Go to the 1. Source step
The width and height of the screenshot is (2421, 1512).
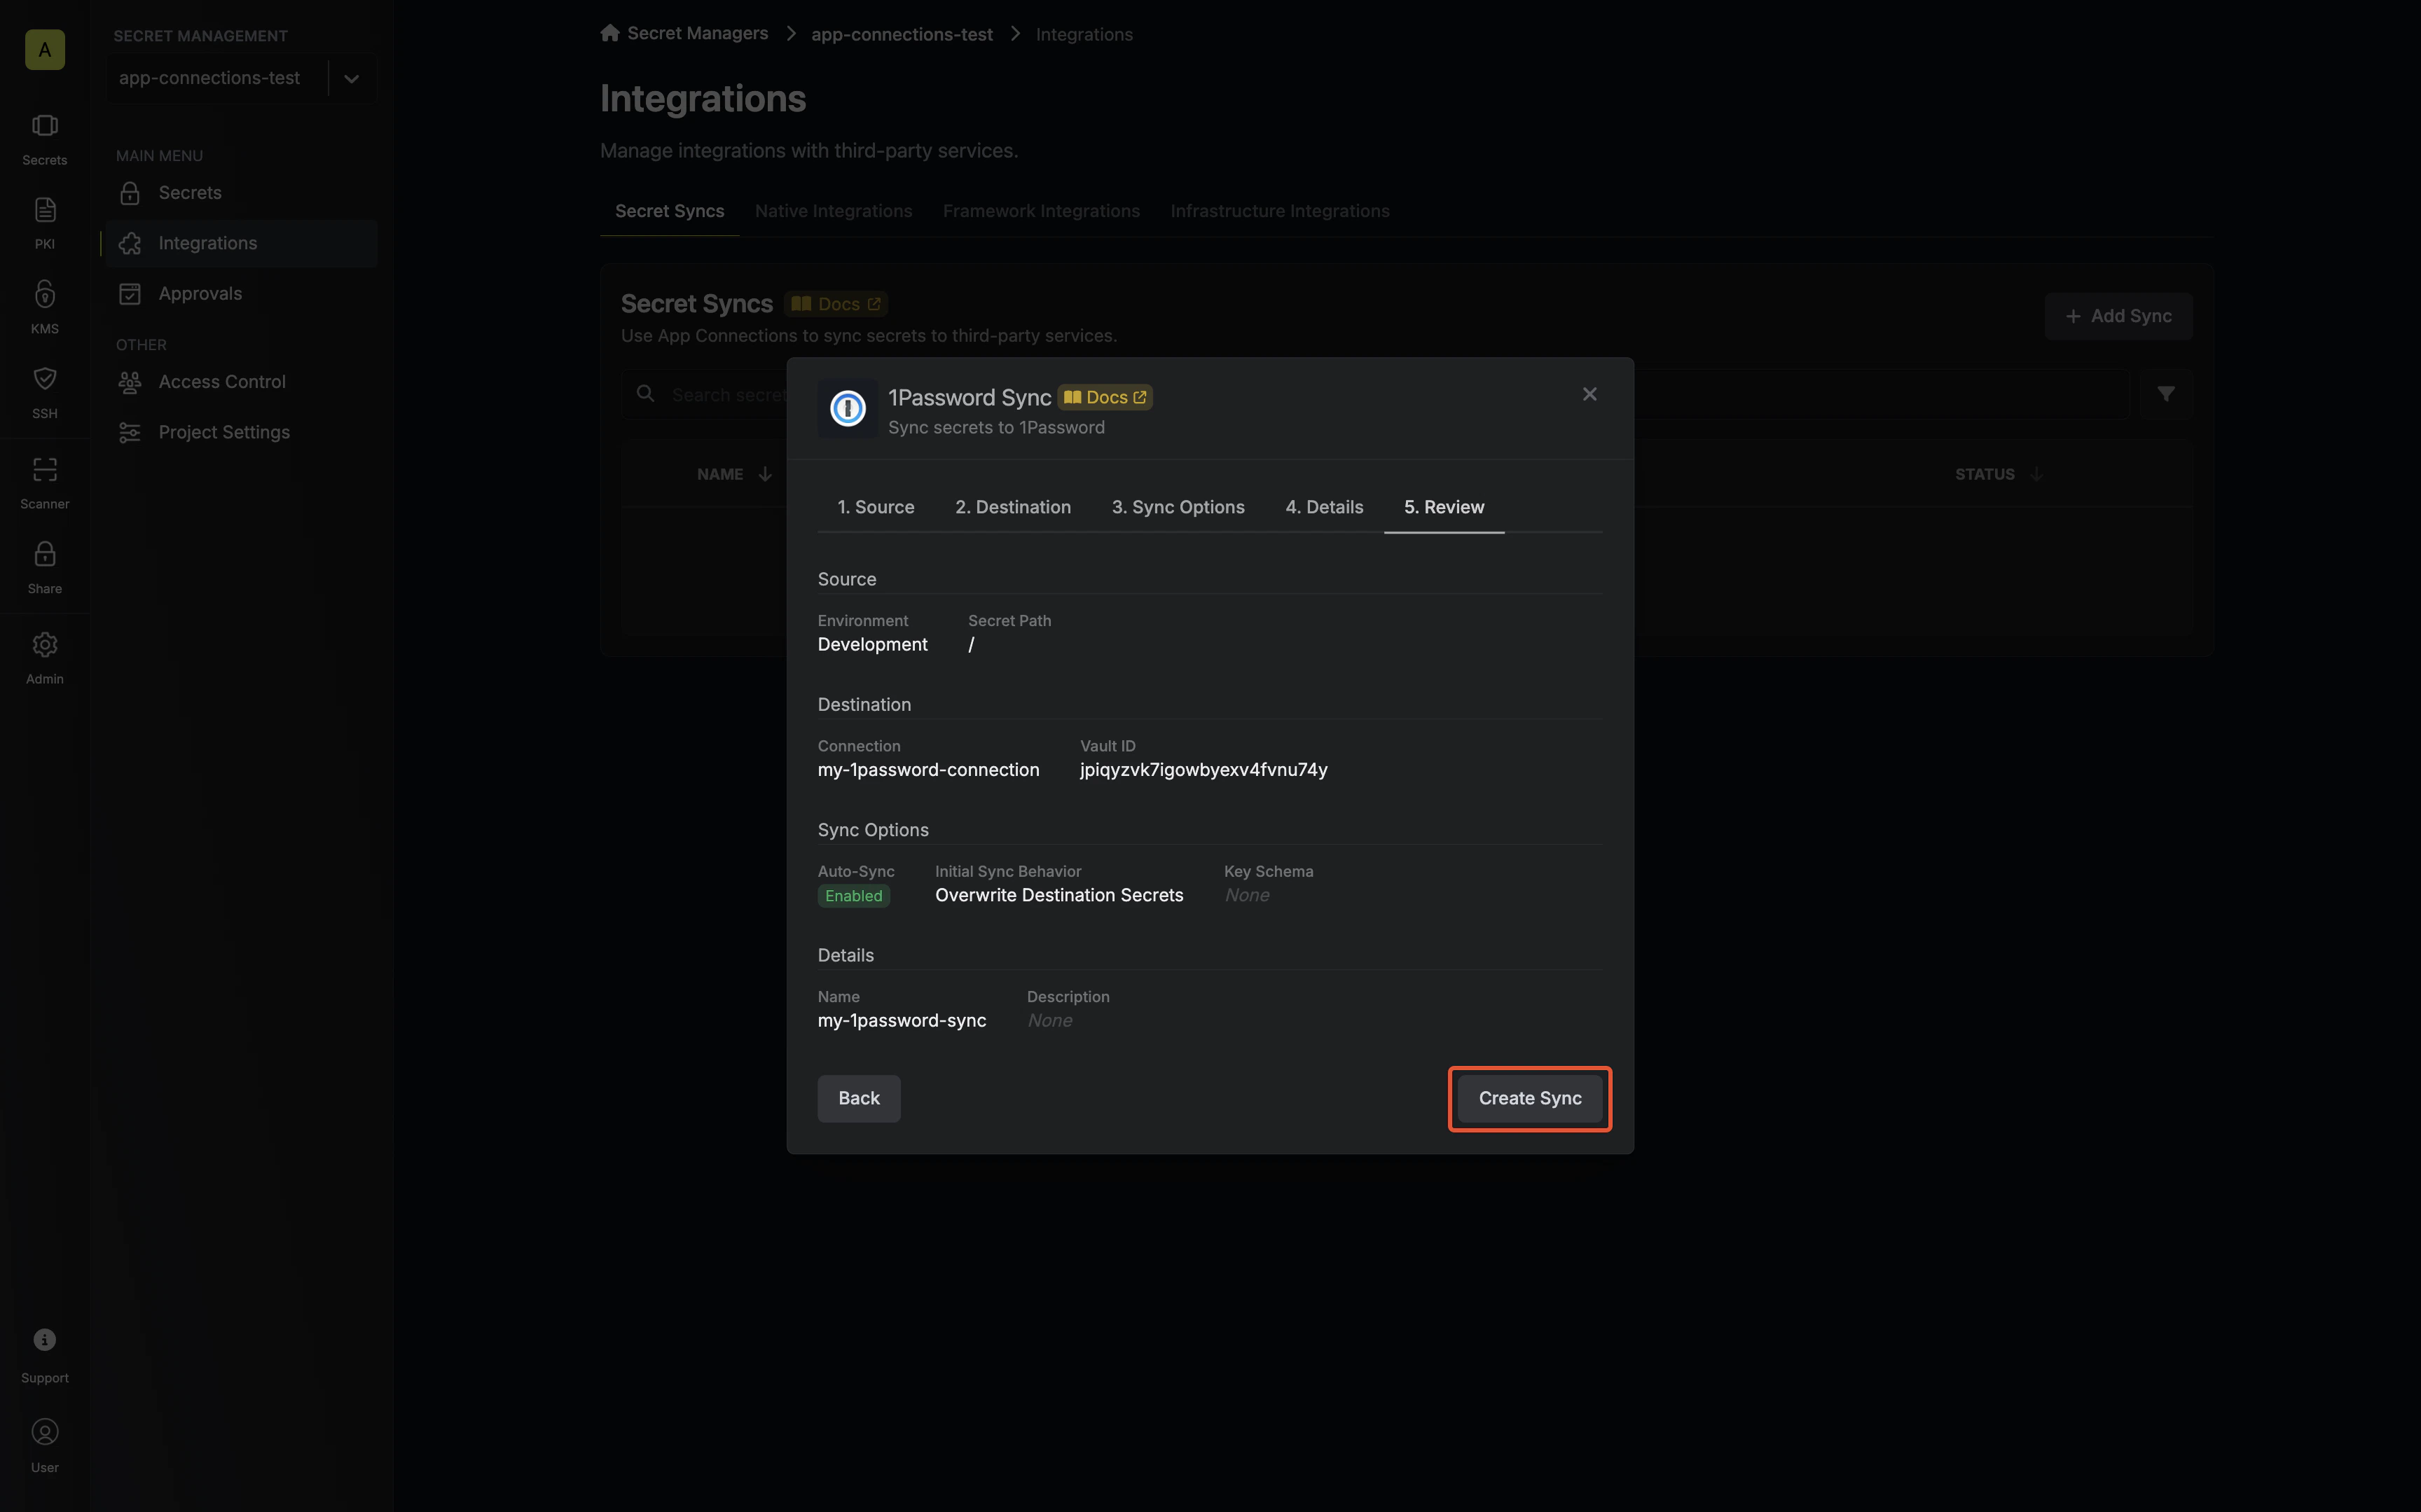click(875, 507)
